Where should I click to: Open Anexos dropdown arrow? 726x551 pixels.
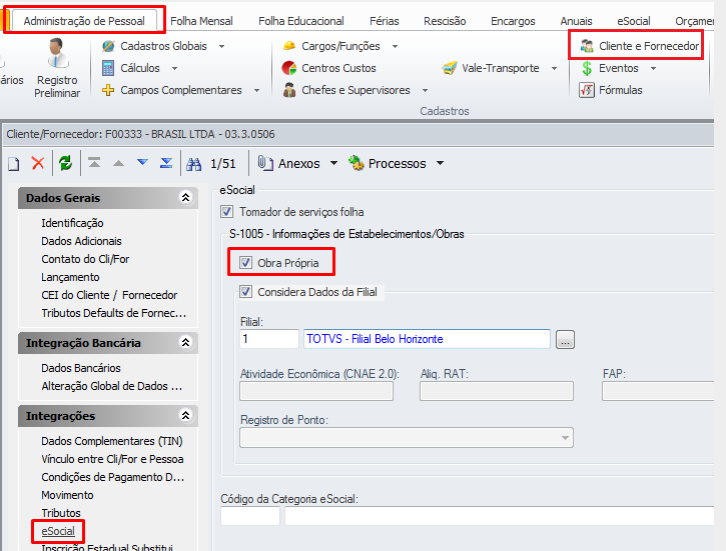coord(334,163)
